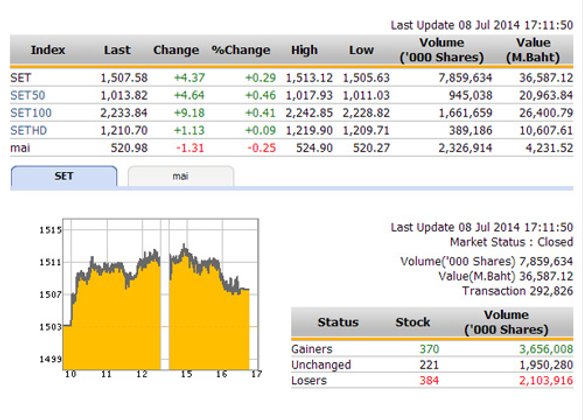Click SET change value +4.37
This screenshot has width=583, height=420.
[189, 78]
